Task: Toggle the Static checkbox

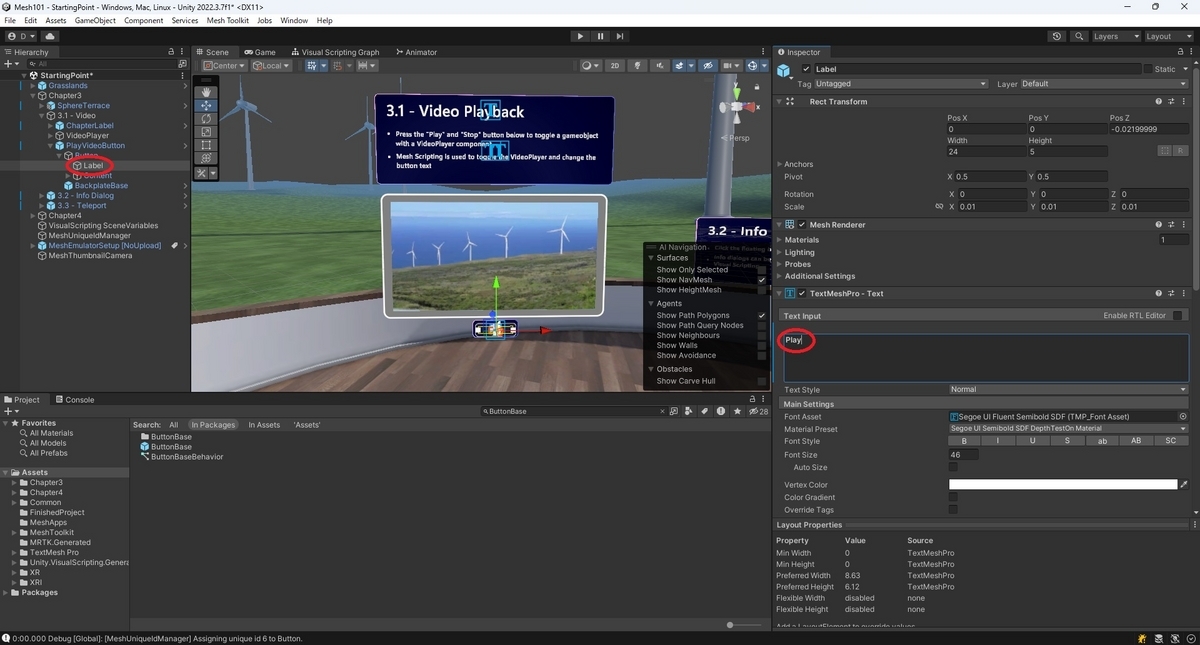Action: (1148, 69)
